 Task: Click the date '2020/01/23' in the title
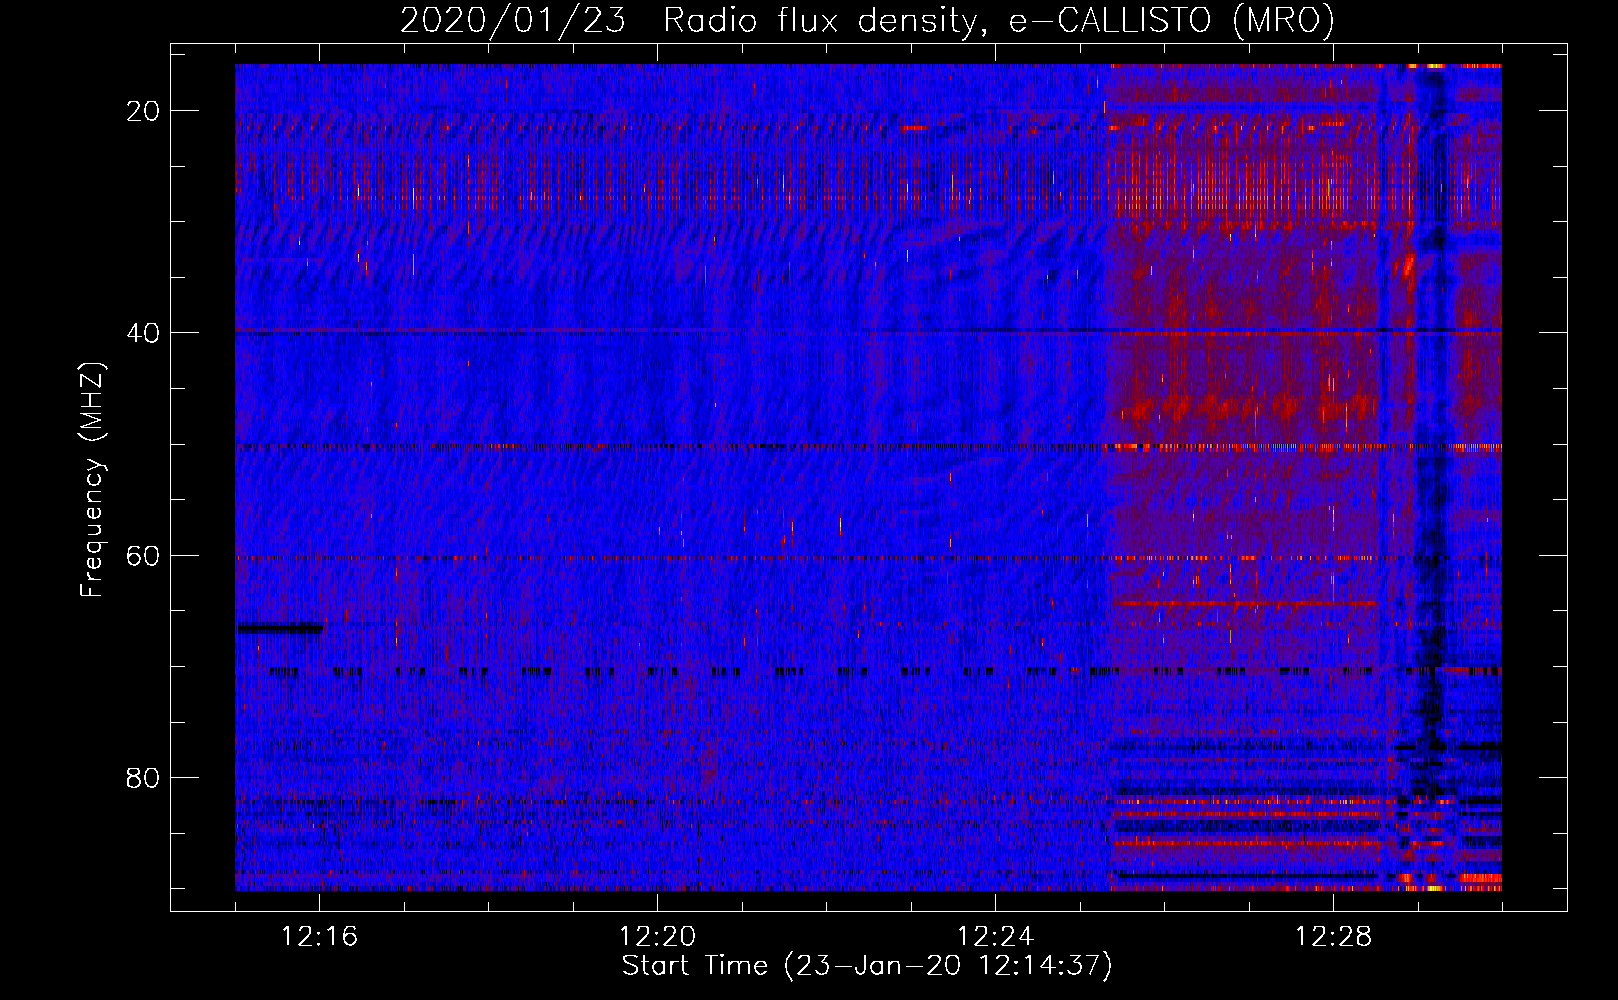(x=513, y=21)
